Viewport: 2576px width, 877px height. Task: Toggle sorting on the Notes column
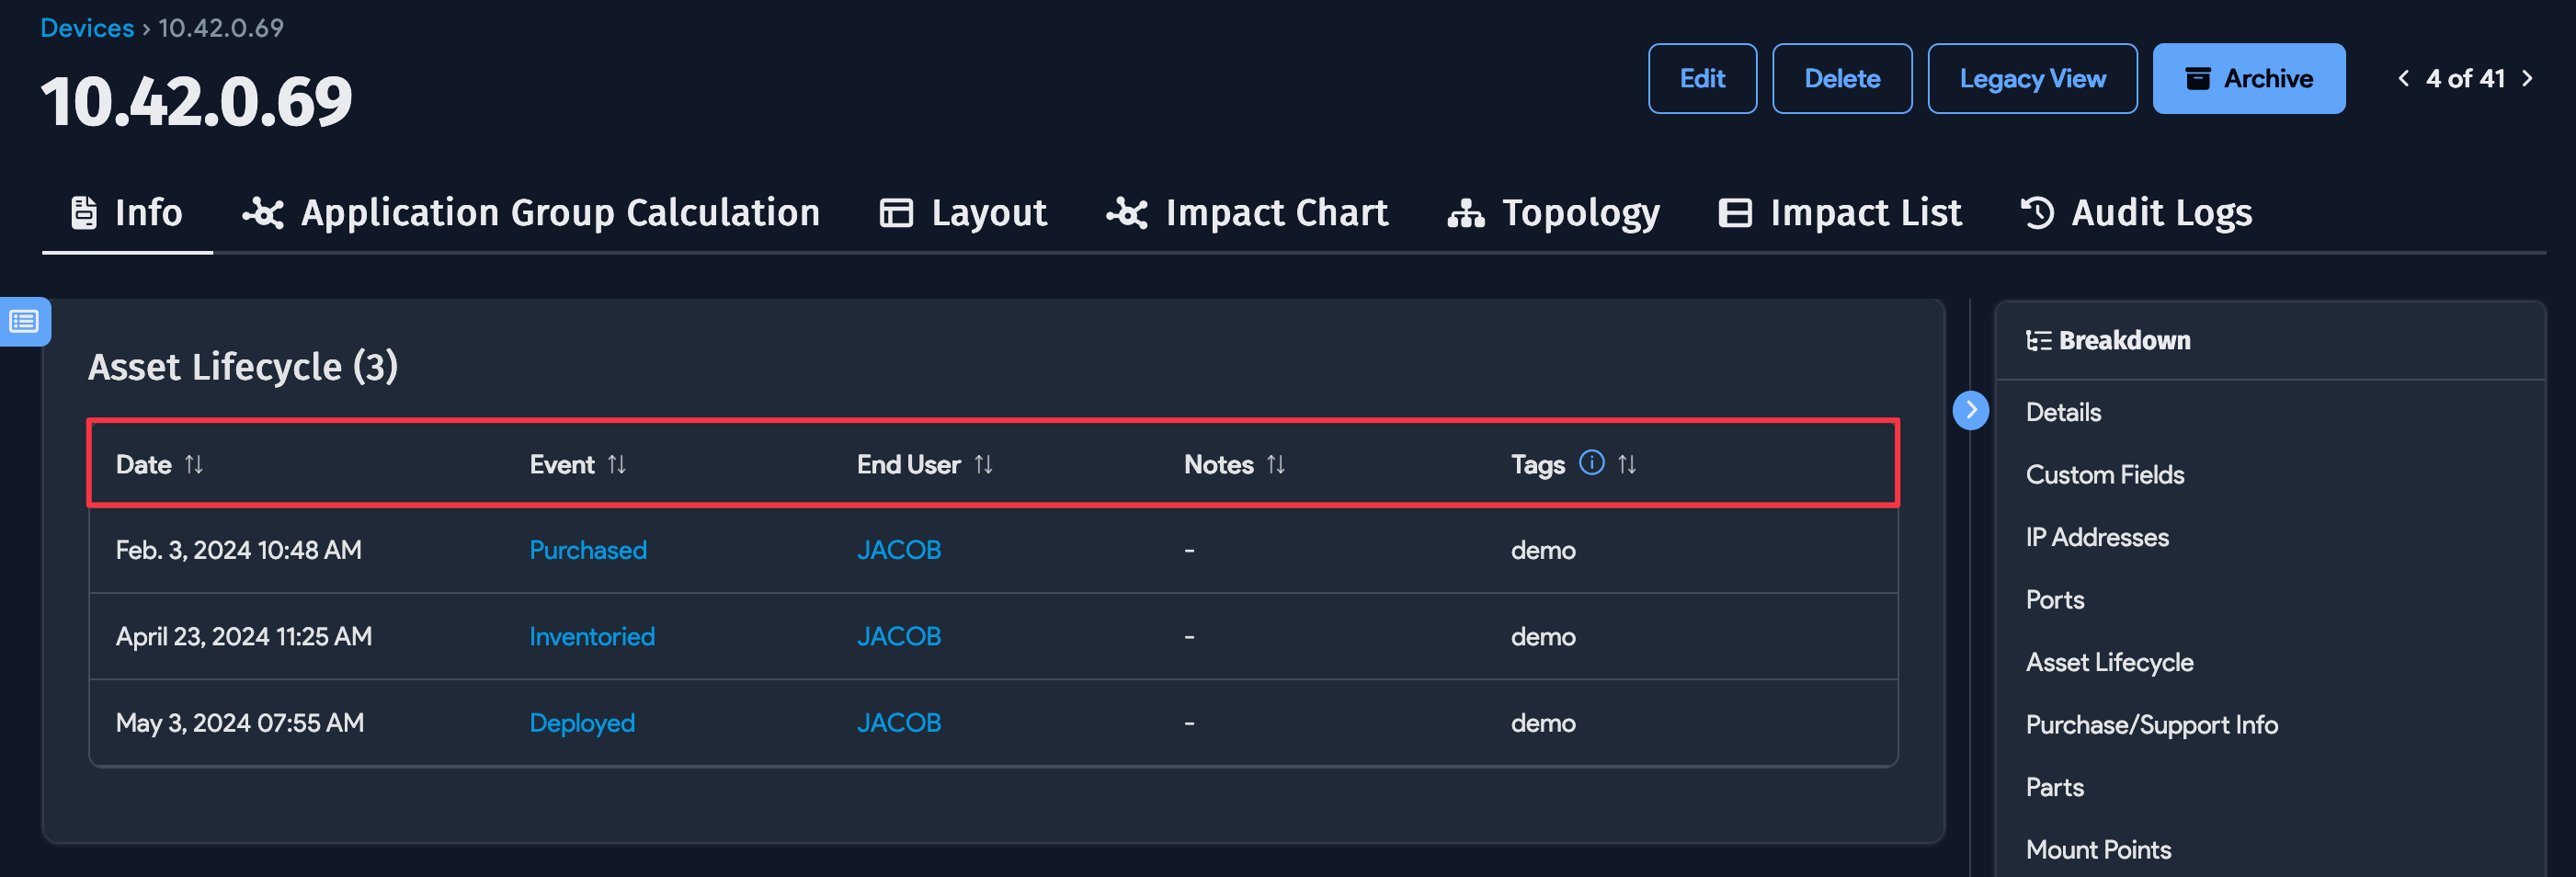(x=1278, y=464)
